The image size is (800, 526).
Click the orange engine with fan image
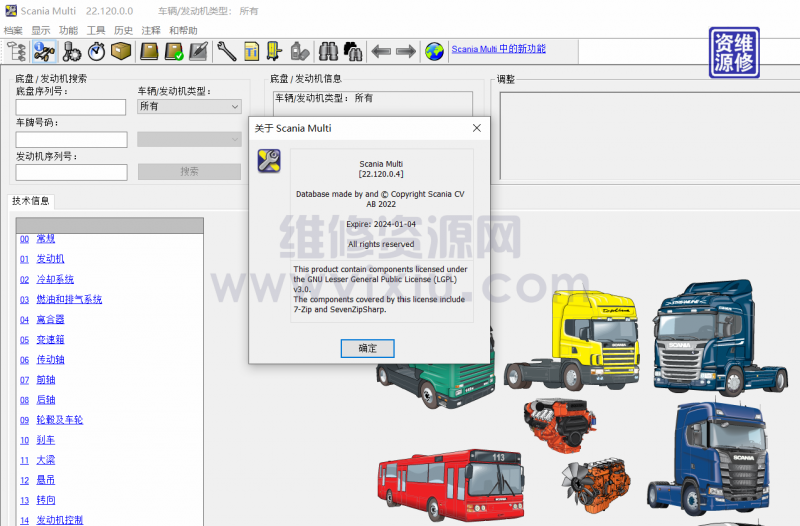(x=596, y=485)
